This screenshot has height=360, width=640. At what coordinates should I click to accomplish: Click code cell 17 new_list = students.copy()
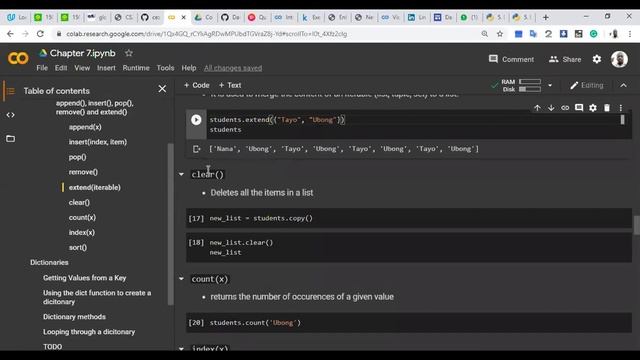click(409, 218)
